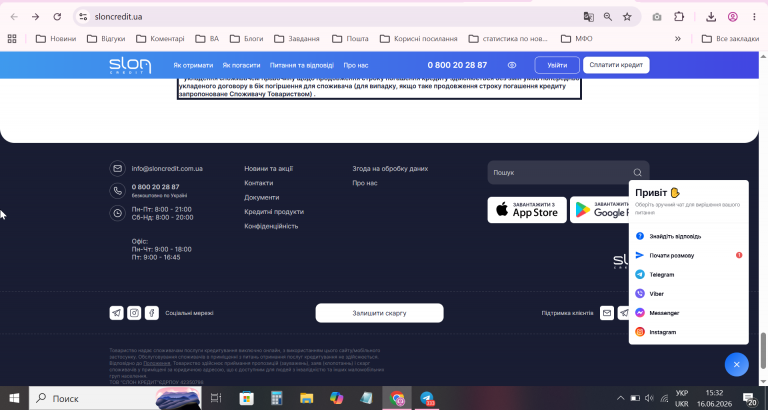
Task: Click the Сплатити кредит button
Action: pyautogui.click(x=616, y=65)
